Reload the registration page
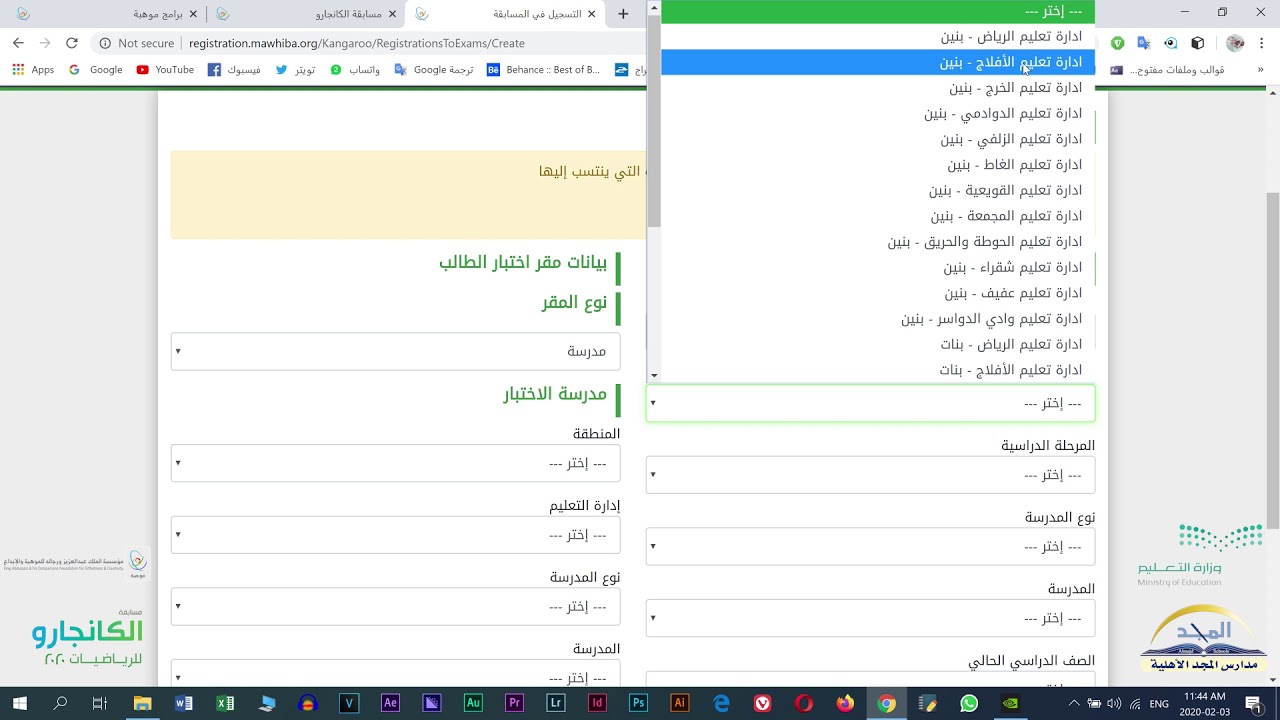The image size is (1280, 720). coord(71,43)
